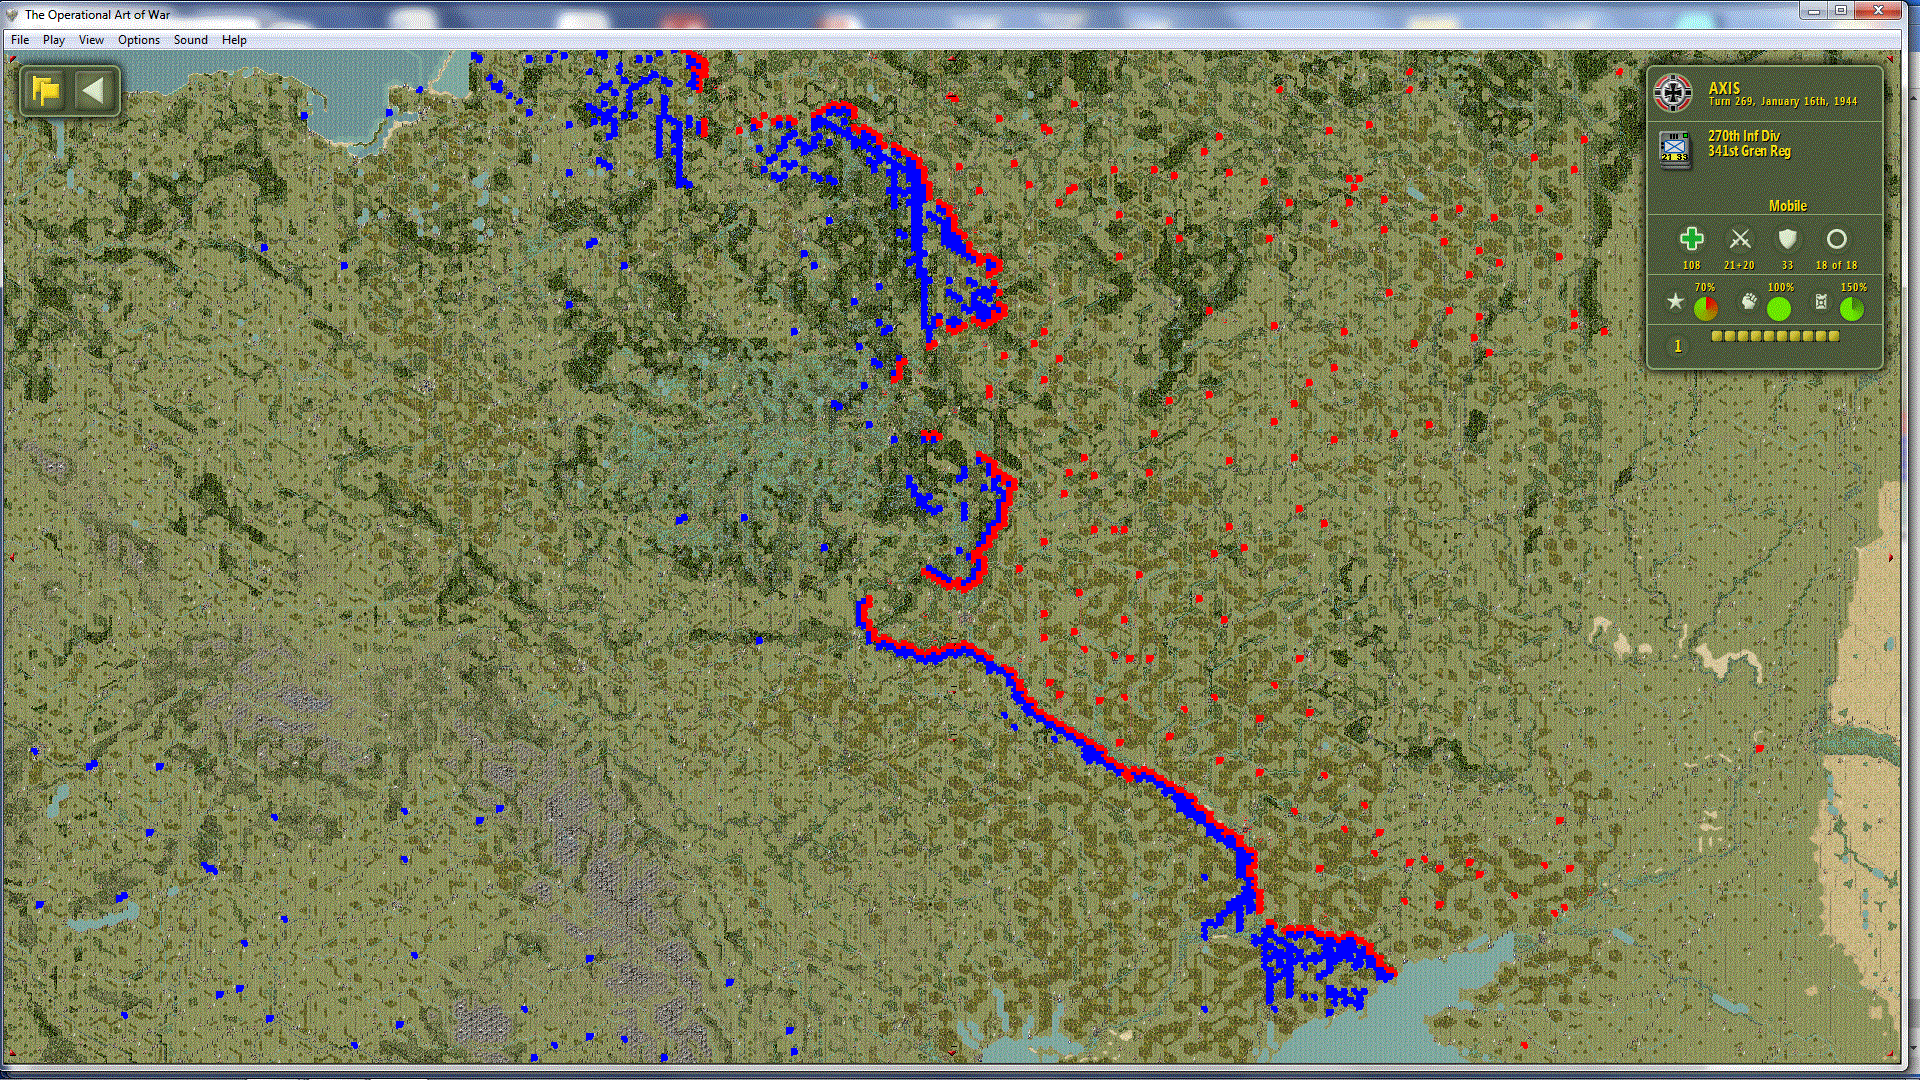Click "Turn 269, January 16th, 1944" text
The height and width of the screenshot is (1080, 1920).
pyautogui.click(x=1783, y=101)
